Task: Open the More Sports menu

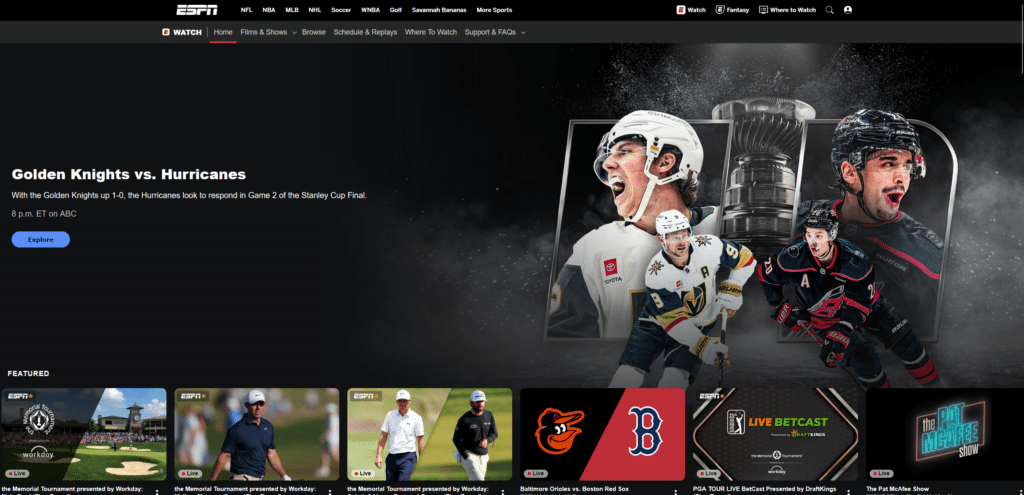Action: point(494,10)
